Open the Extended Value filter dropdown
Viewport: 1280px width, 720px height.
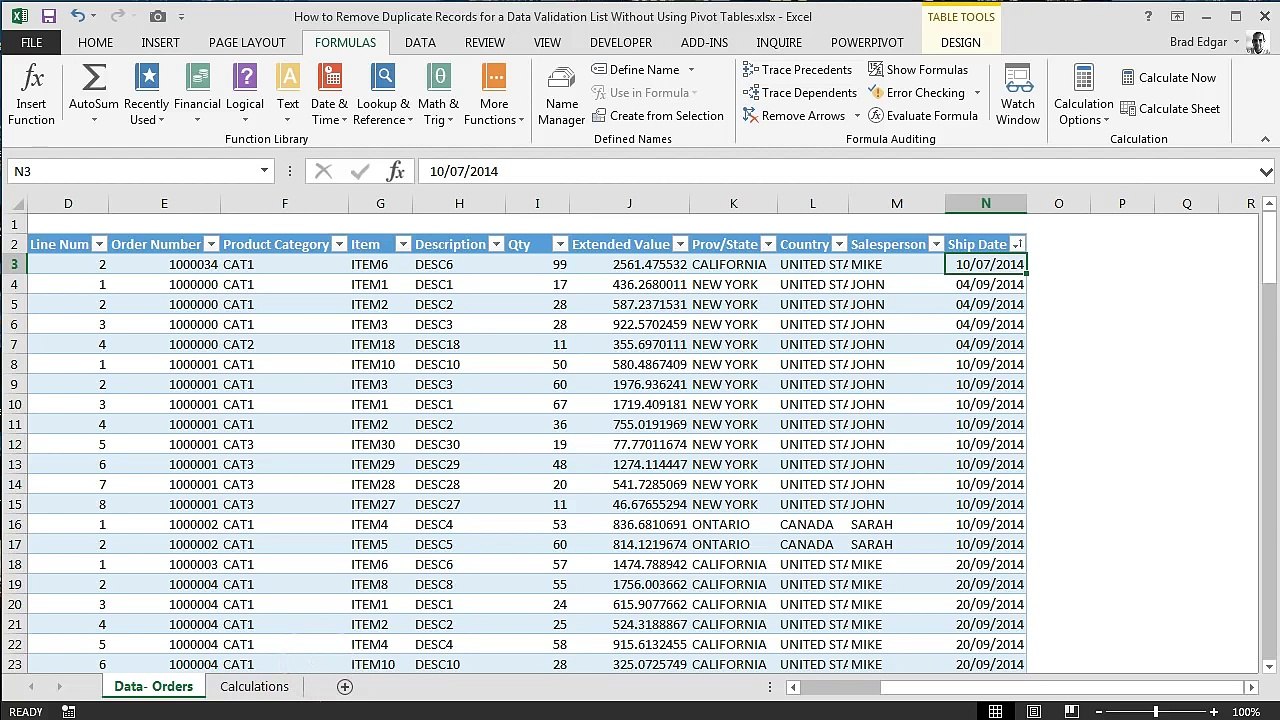pyautogui.click(x=680, y=244)
